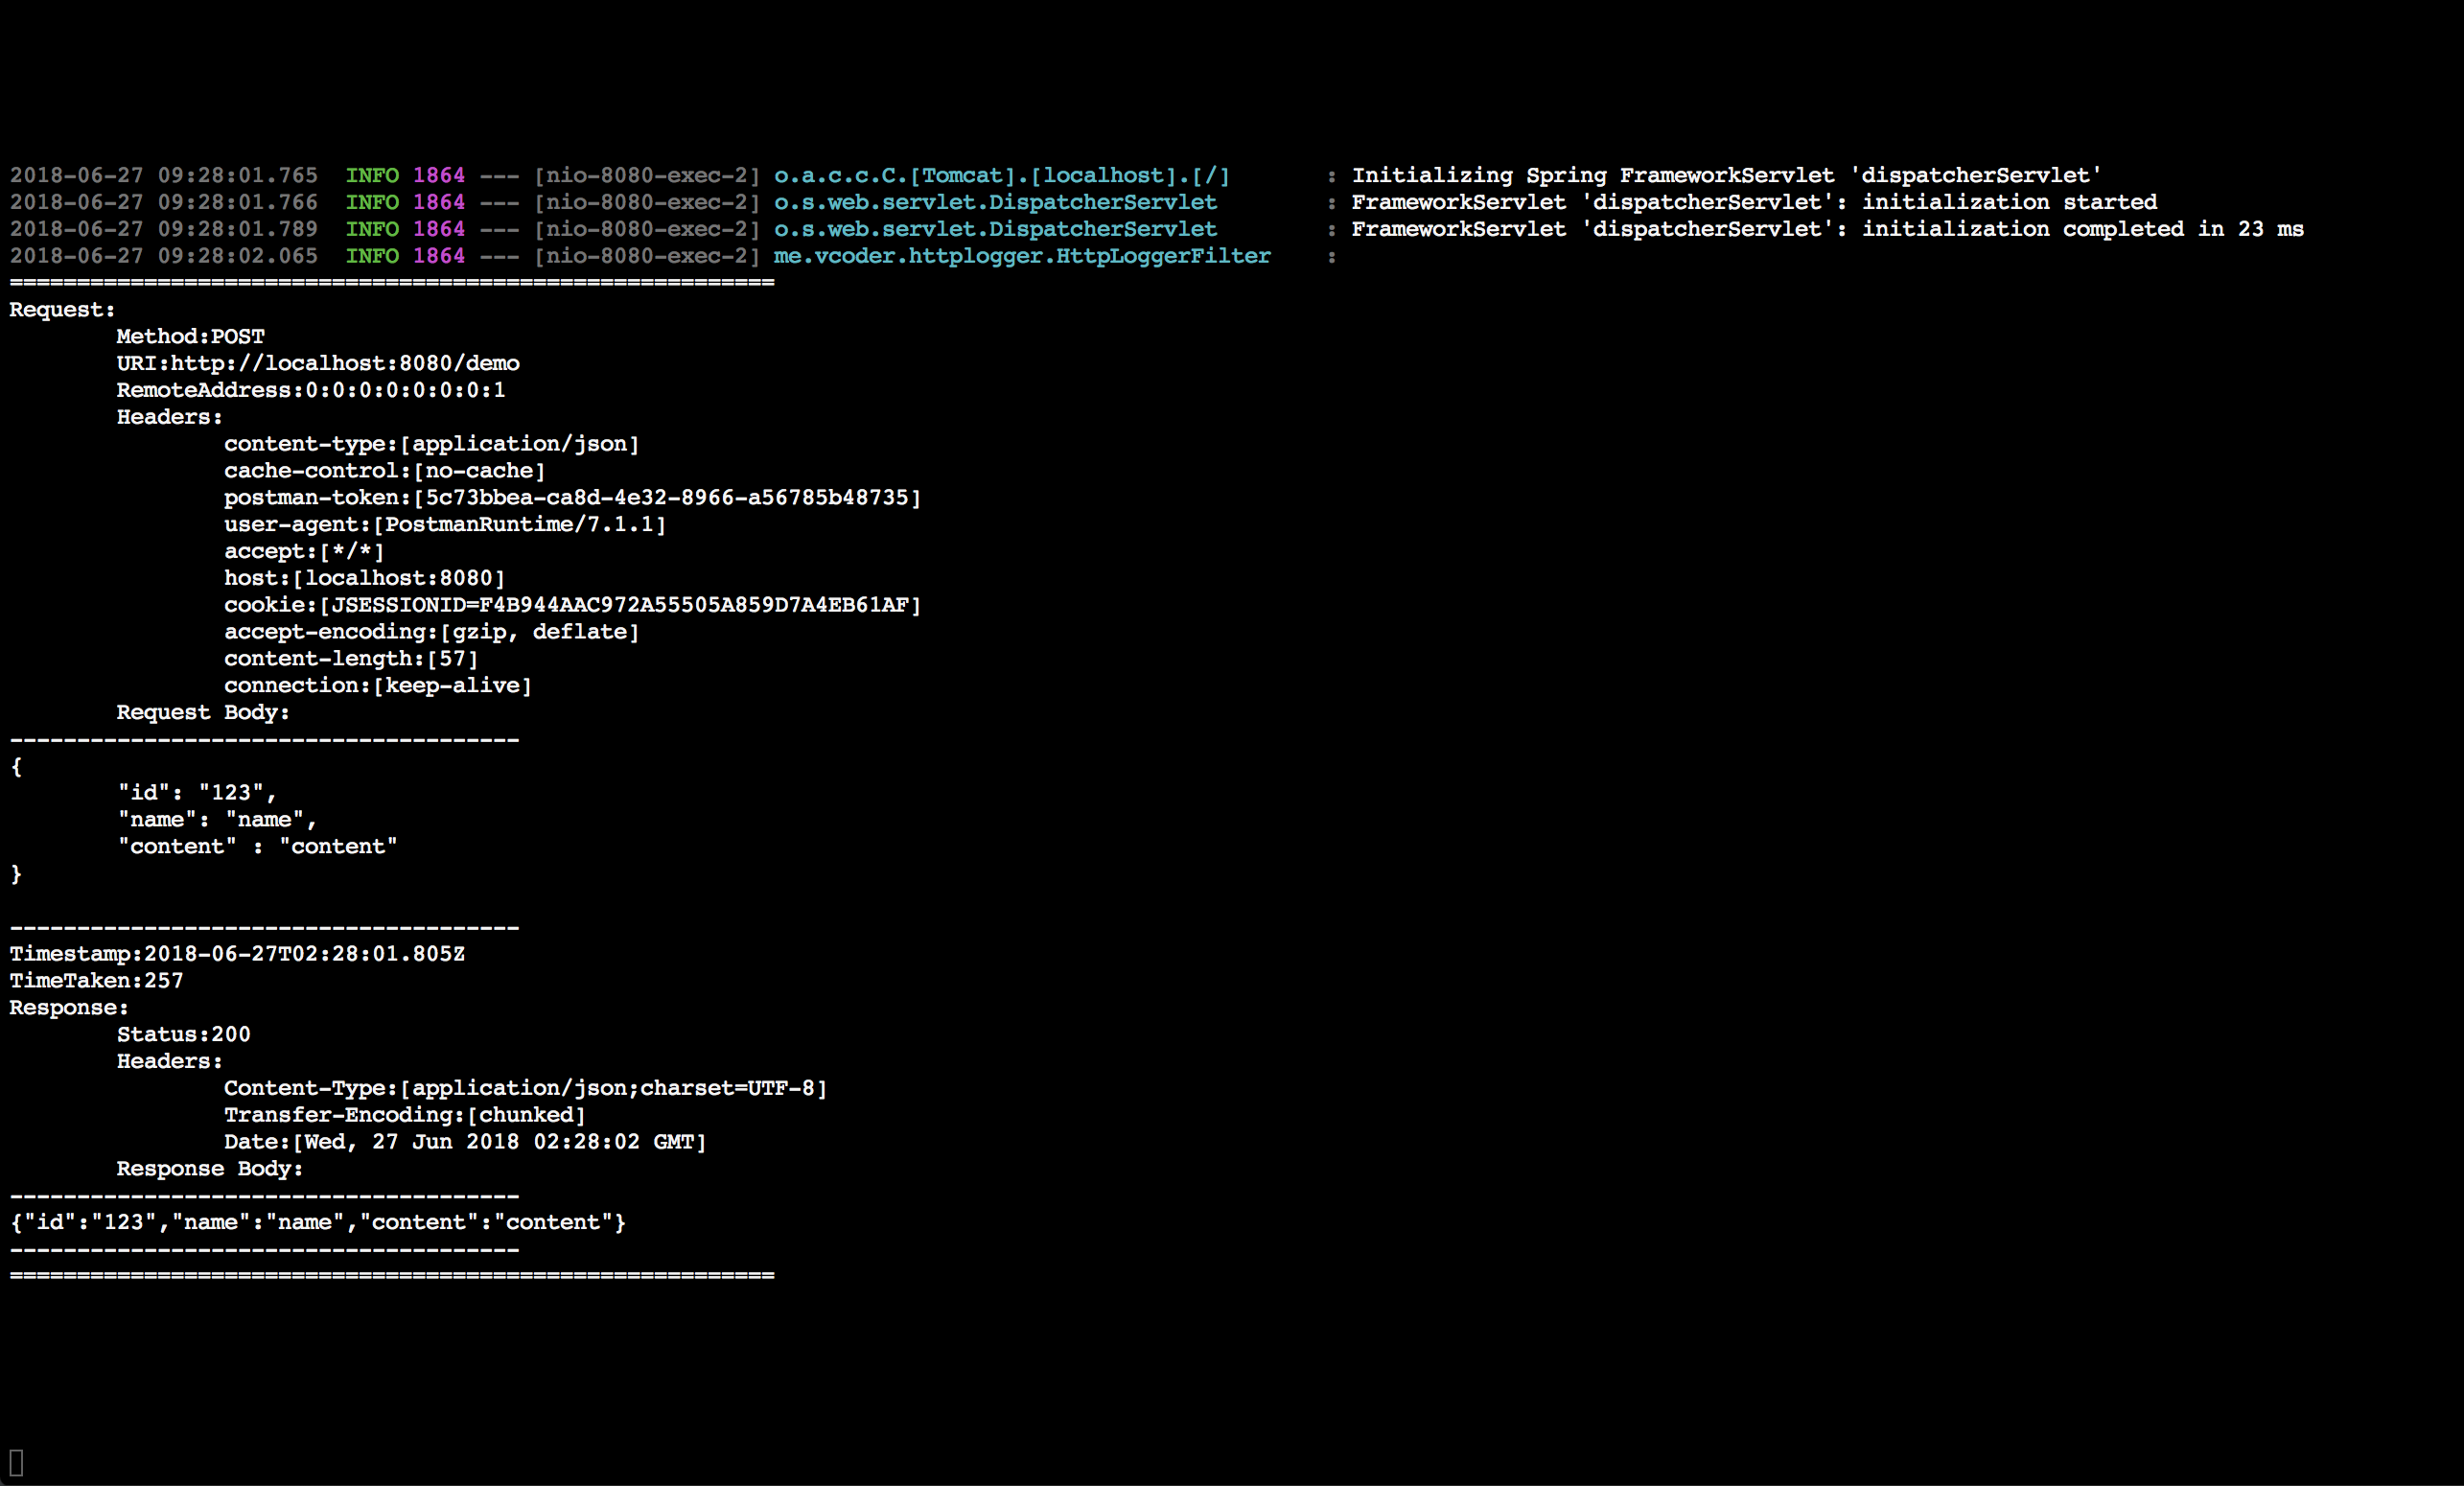Click the Timestamp line text
The height and width of the screenshot is (1486, 2464).
(x=237, y=953)
